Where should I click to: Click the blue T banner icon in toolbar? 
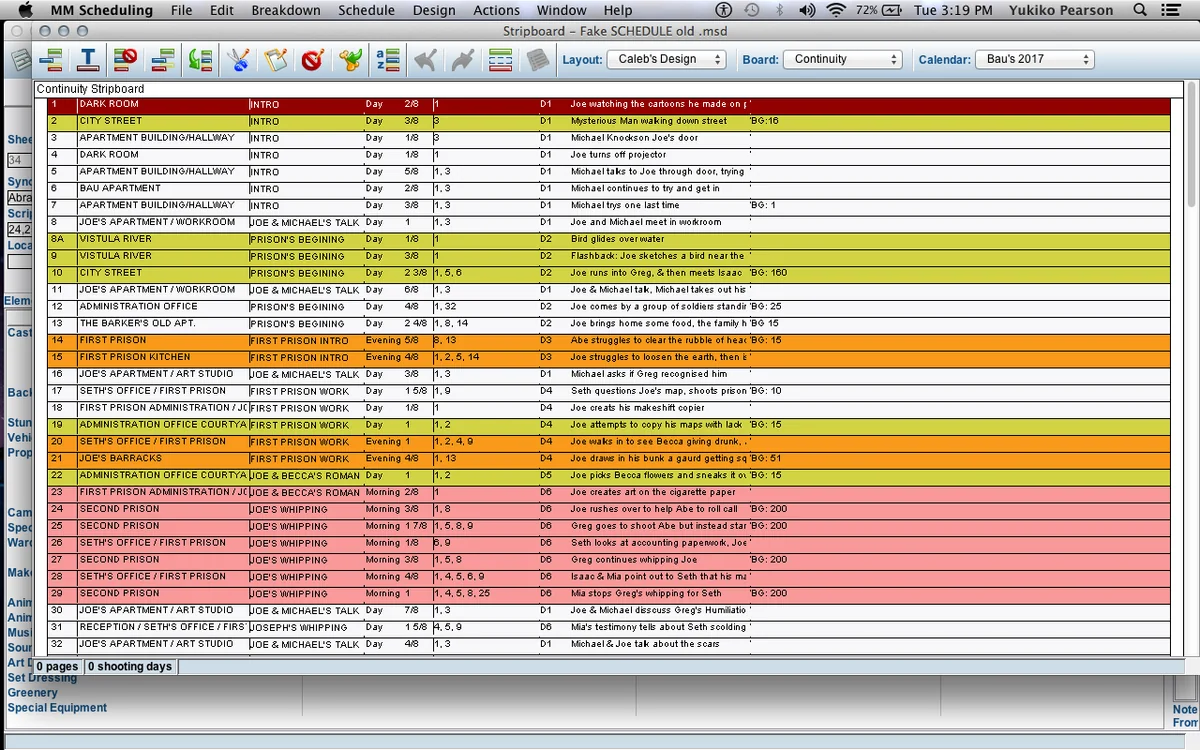coord(88,60)
